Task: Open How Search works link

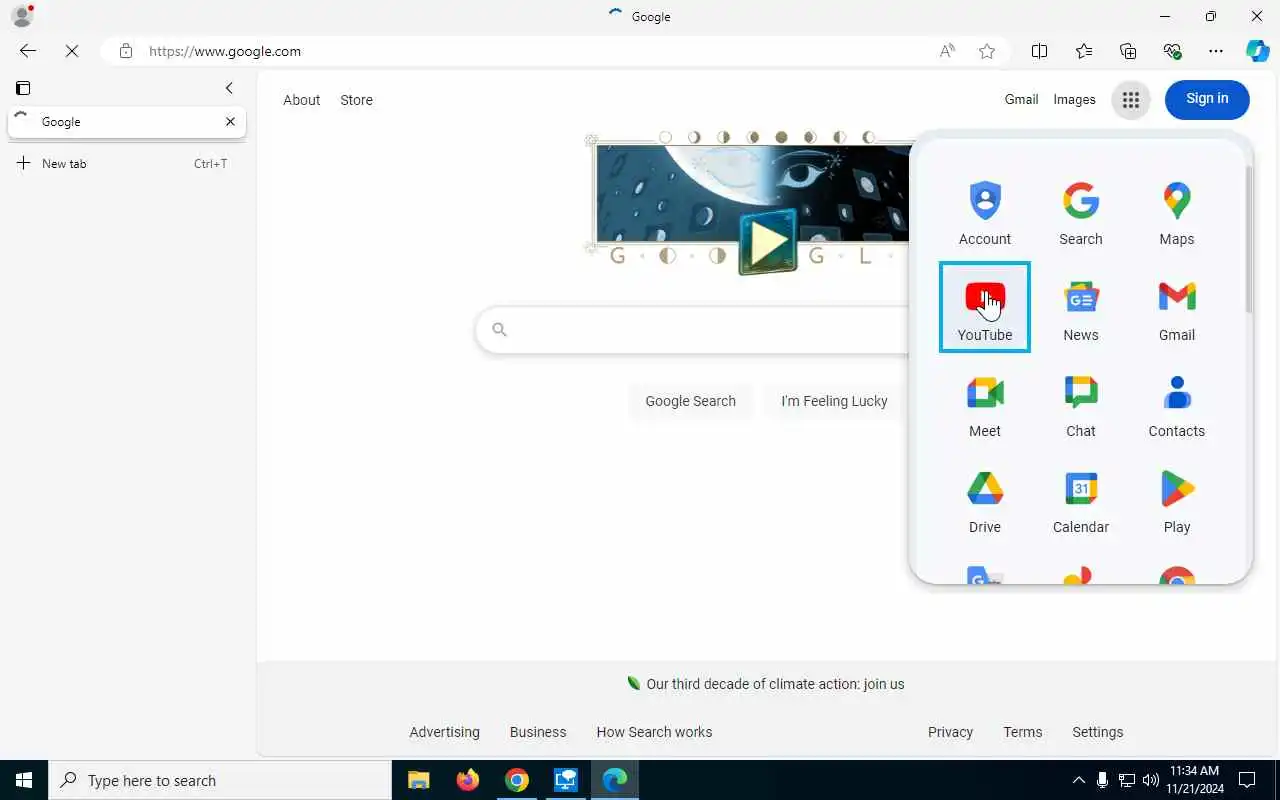Action: tap(654, 732)
